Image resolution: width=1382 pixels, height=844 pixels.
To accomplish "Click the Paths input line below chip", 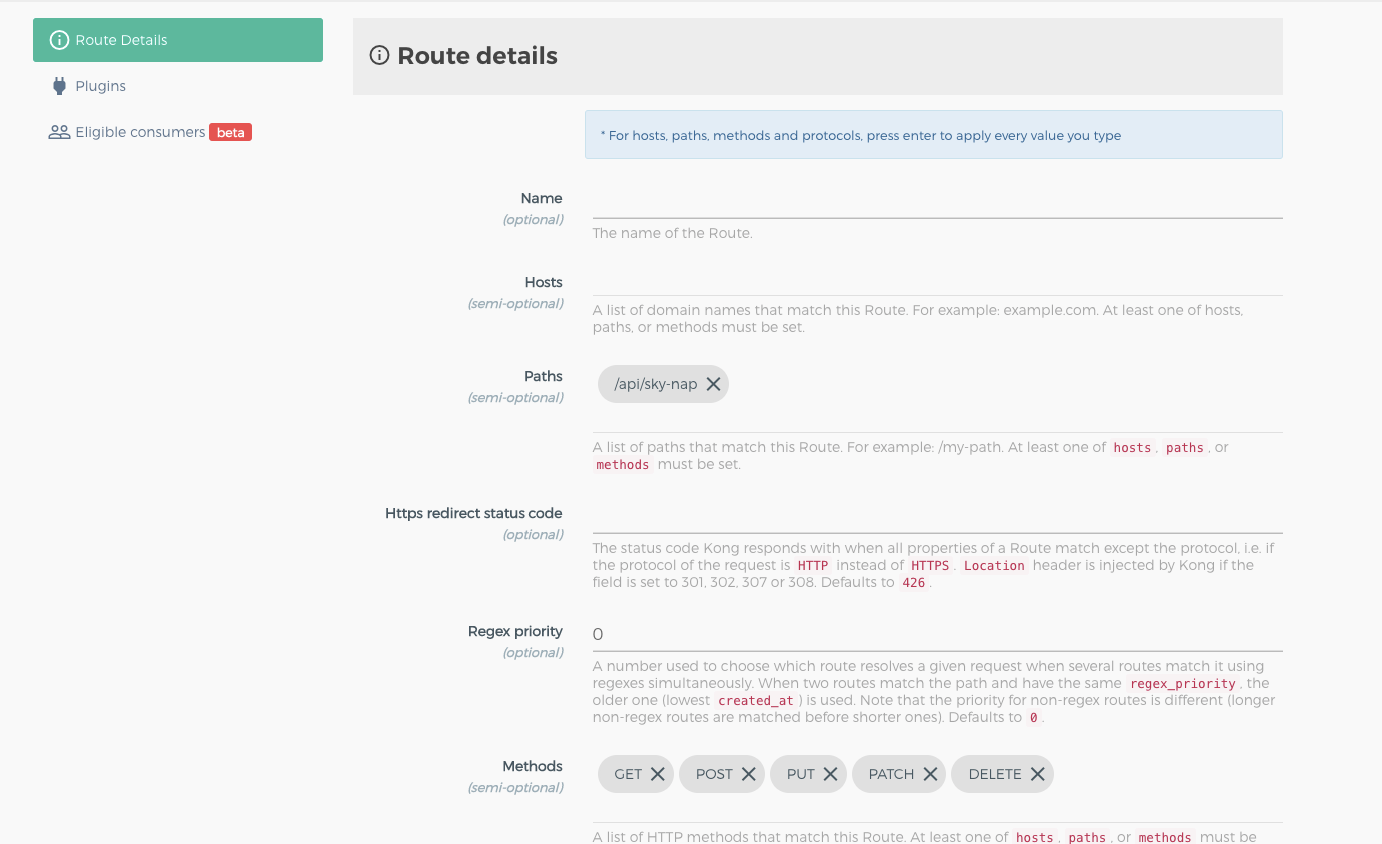I will (937, 421).
